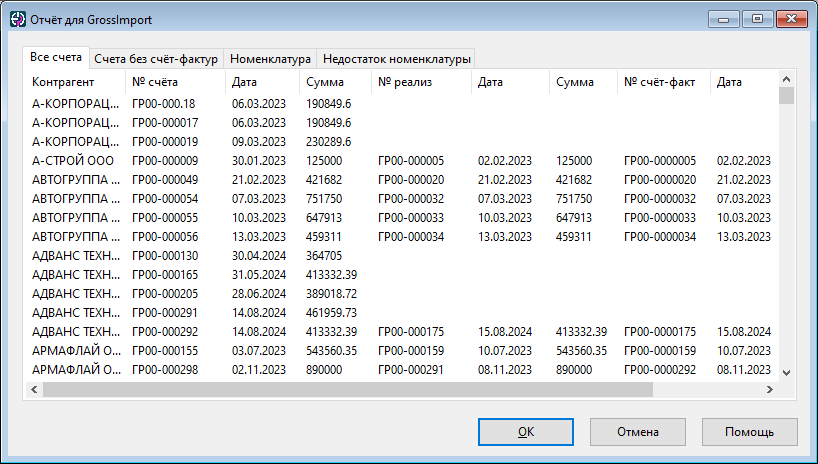Select invoice cell 'ГР00-000155'
Viewport: 818px width, 464px height.
pyautogui.click(x=165, y=351)
